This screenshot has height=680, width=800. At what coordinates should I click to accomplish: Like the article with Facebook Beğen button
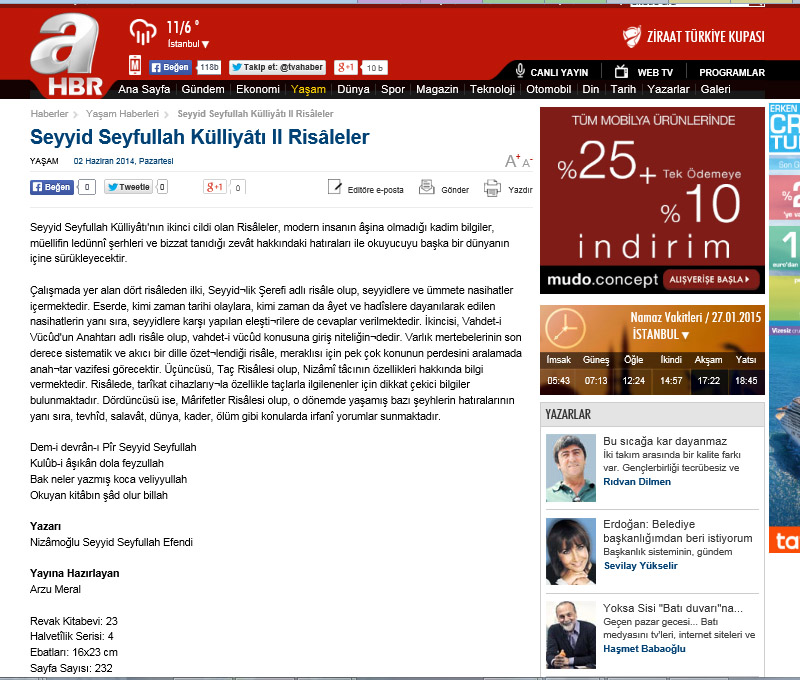point(51,187)
